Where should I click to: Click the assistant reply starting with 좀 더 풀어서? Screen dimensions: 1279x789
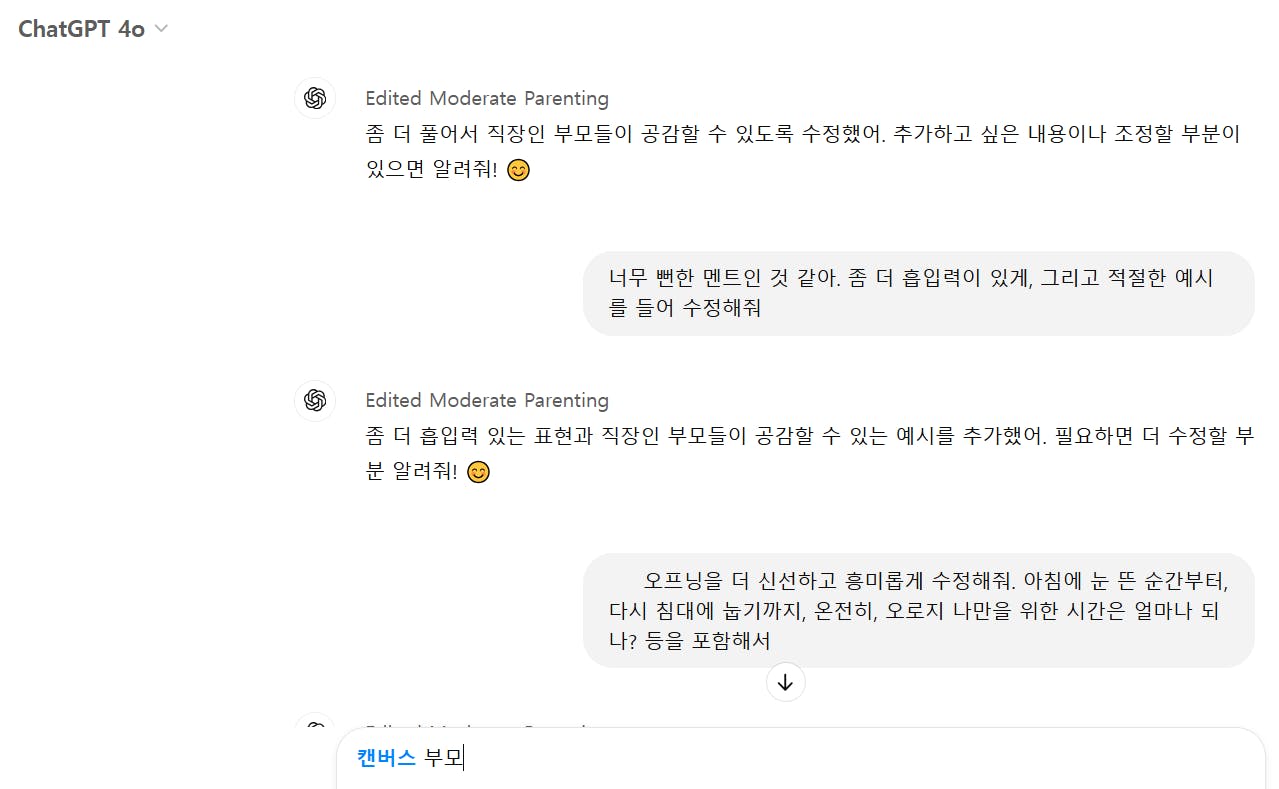coord(802,134)
